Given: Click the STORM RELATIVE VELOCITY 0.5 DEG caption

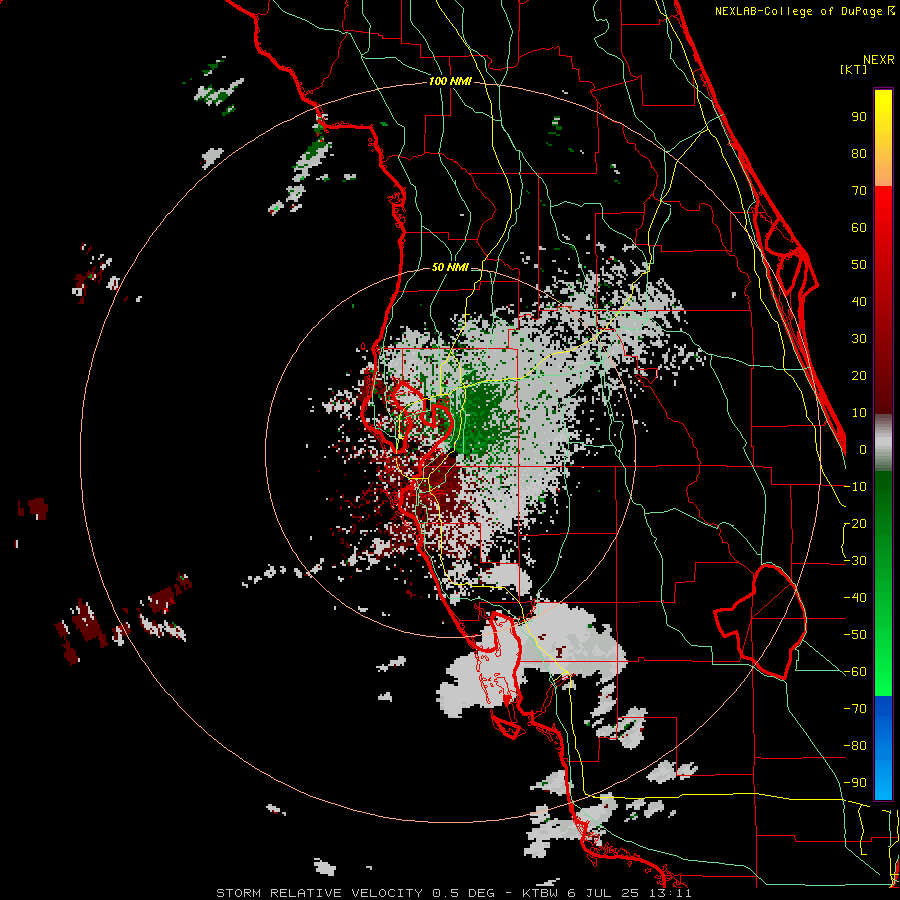Looking at the screenshot, I should pos(355,893).
